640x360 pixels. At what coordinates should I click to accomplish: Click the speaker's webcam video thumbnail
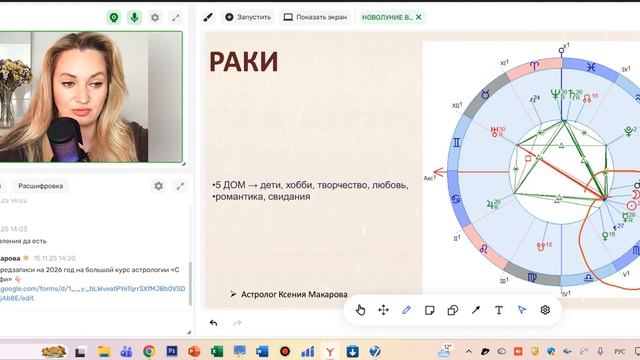click(91, 97)
